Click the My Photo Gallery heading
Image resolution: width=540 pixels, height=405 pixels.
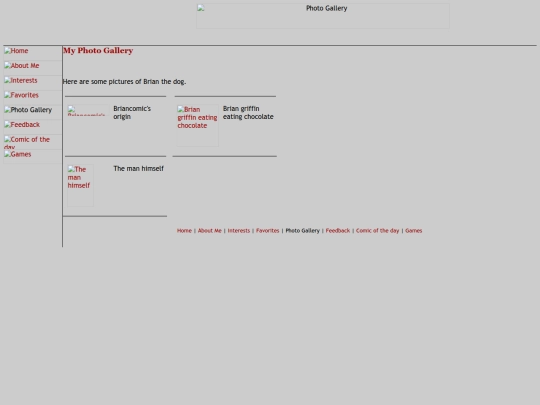[x=98, y=51]
